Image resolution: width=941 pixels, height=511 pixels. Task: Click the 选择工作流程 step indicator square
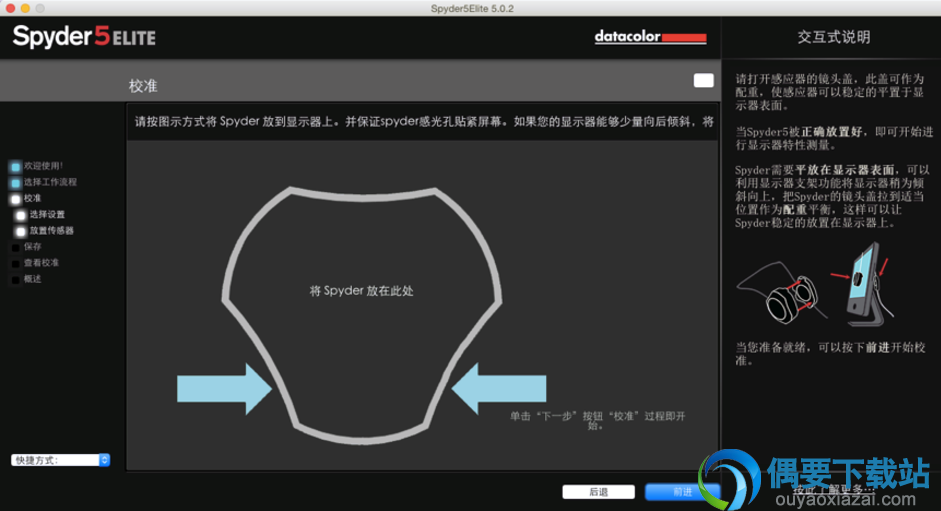[16, 183]
